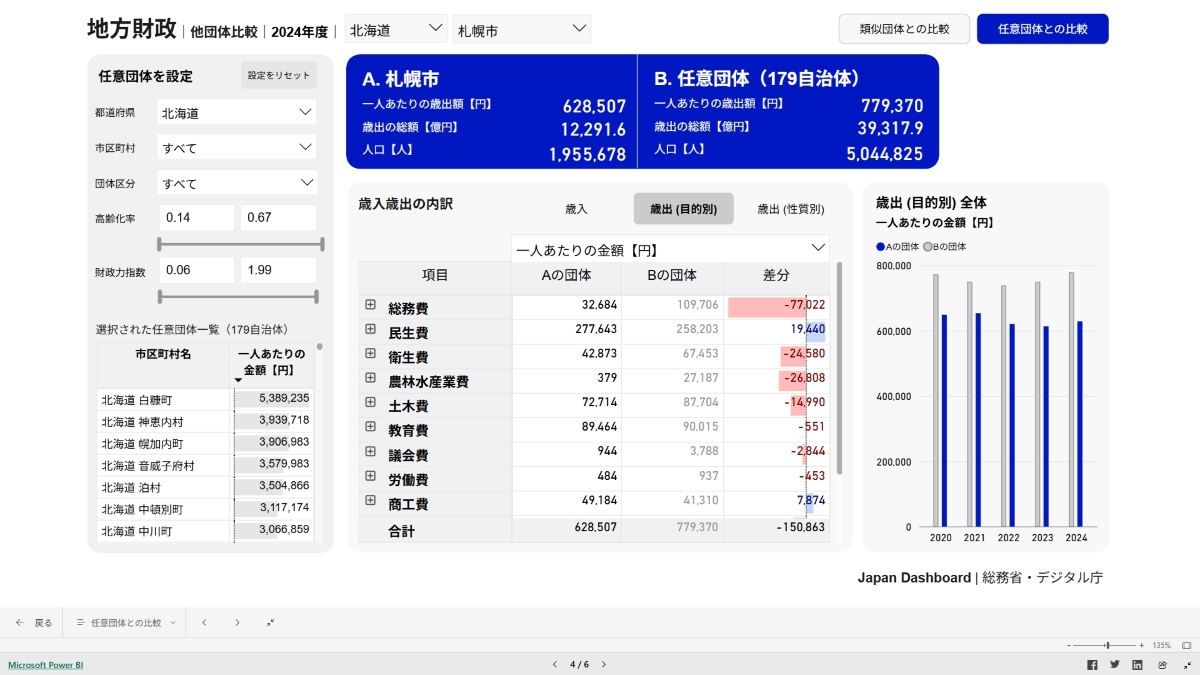Select the 北海道 神恵内村 row
Screen dimensions: 1200x675
coord(205,421)
